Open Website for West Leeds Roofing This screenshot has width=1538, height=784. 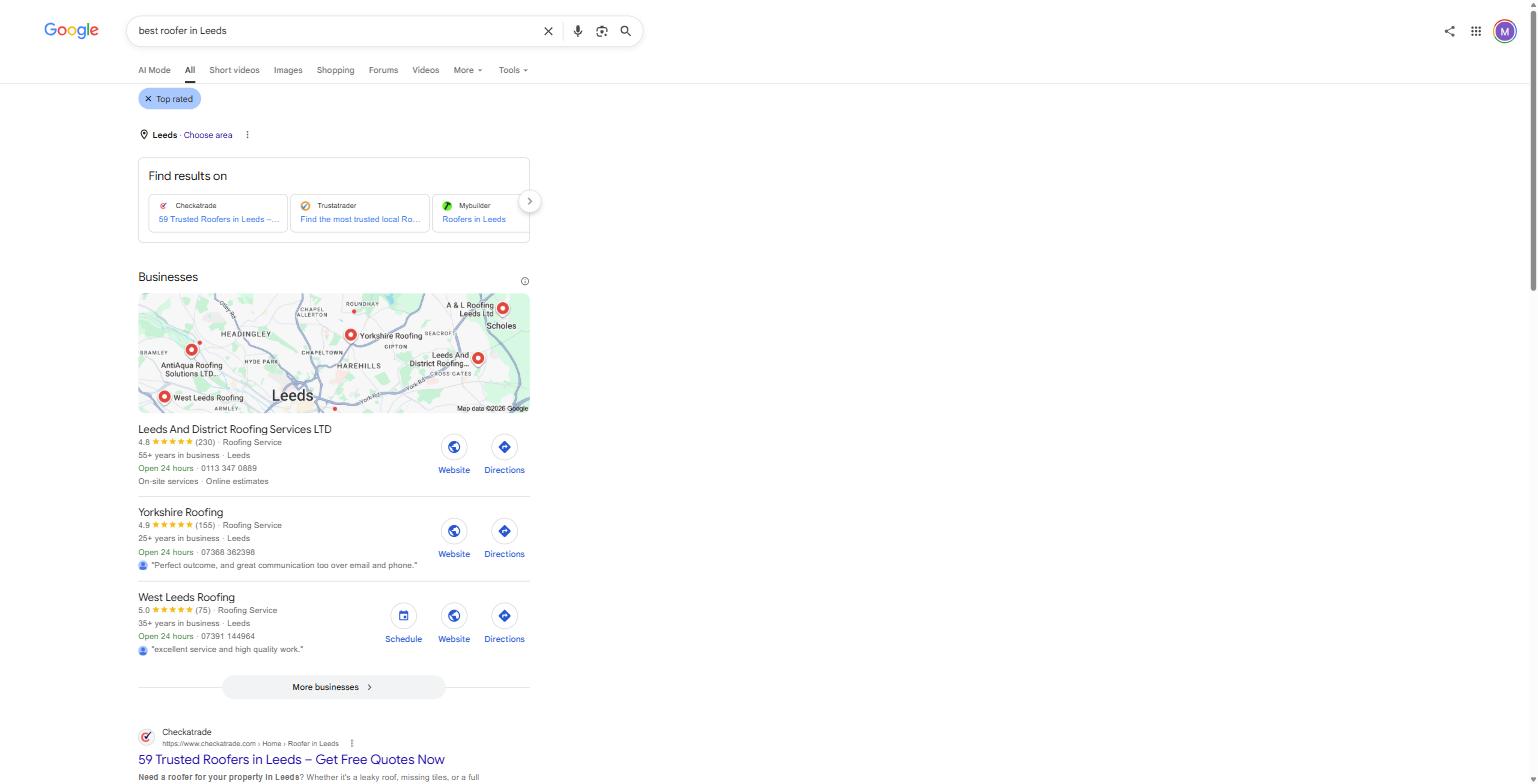(454, 624)
